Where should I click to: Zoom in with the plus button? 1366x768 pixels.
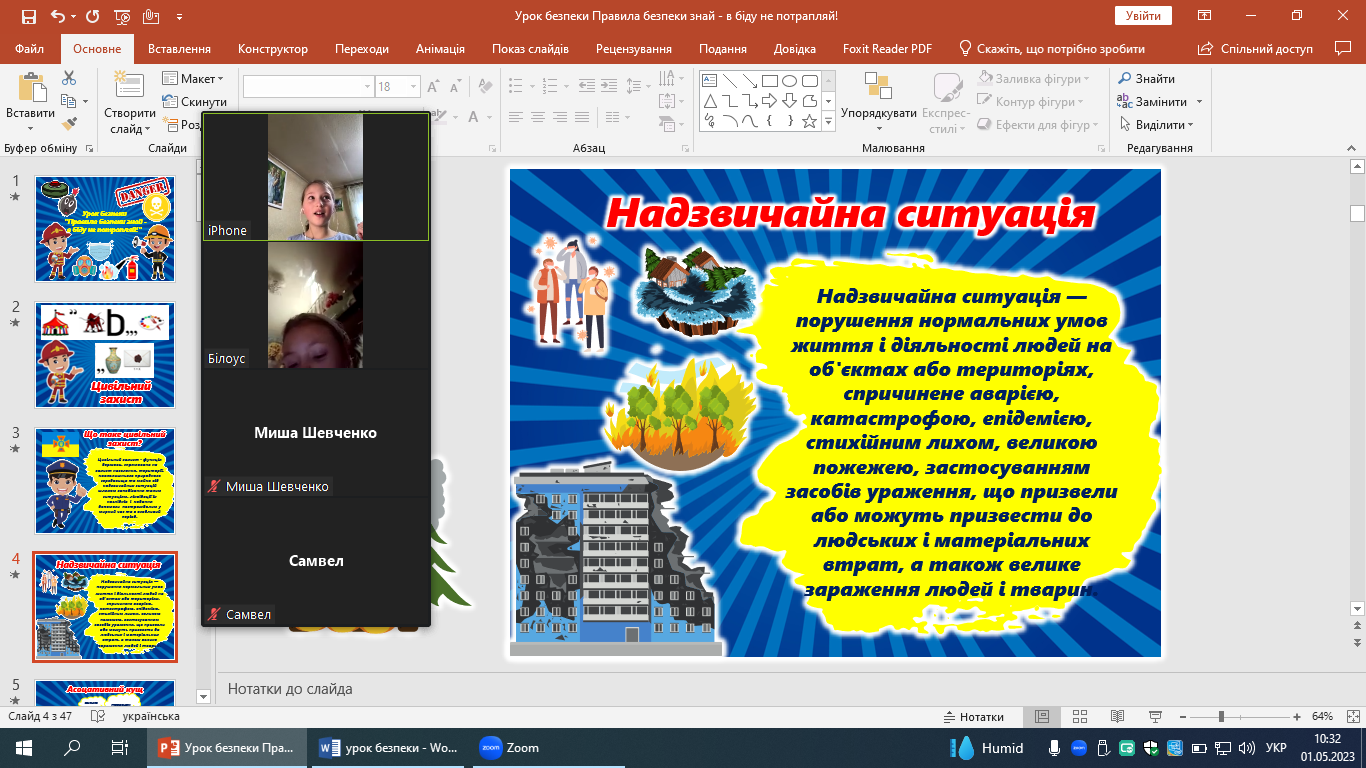tap(1296, 717)
